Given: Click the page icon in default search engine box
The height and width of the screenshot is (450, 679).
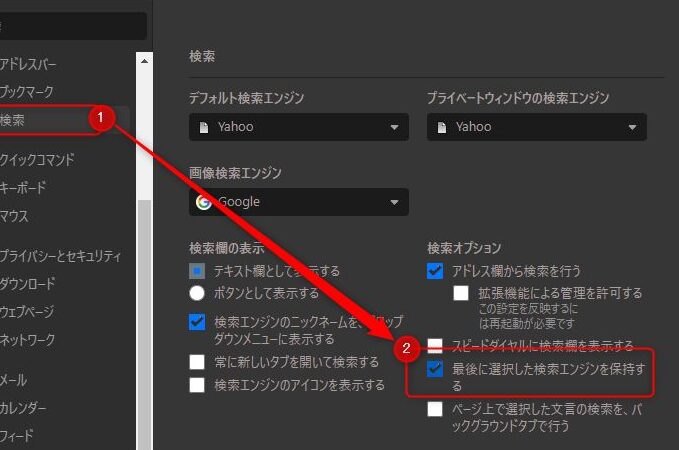Looking at the screenshot, I should coord(204,127).
